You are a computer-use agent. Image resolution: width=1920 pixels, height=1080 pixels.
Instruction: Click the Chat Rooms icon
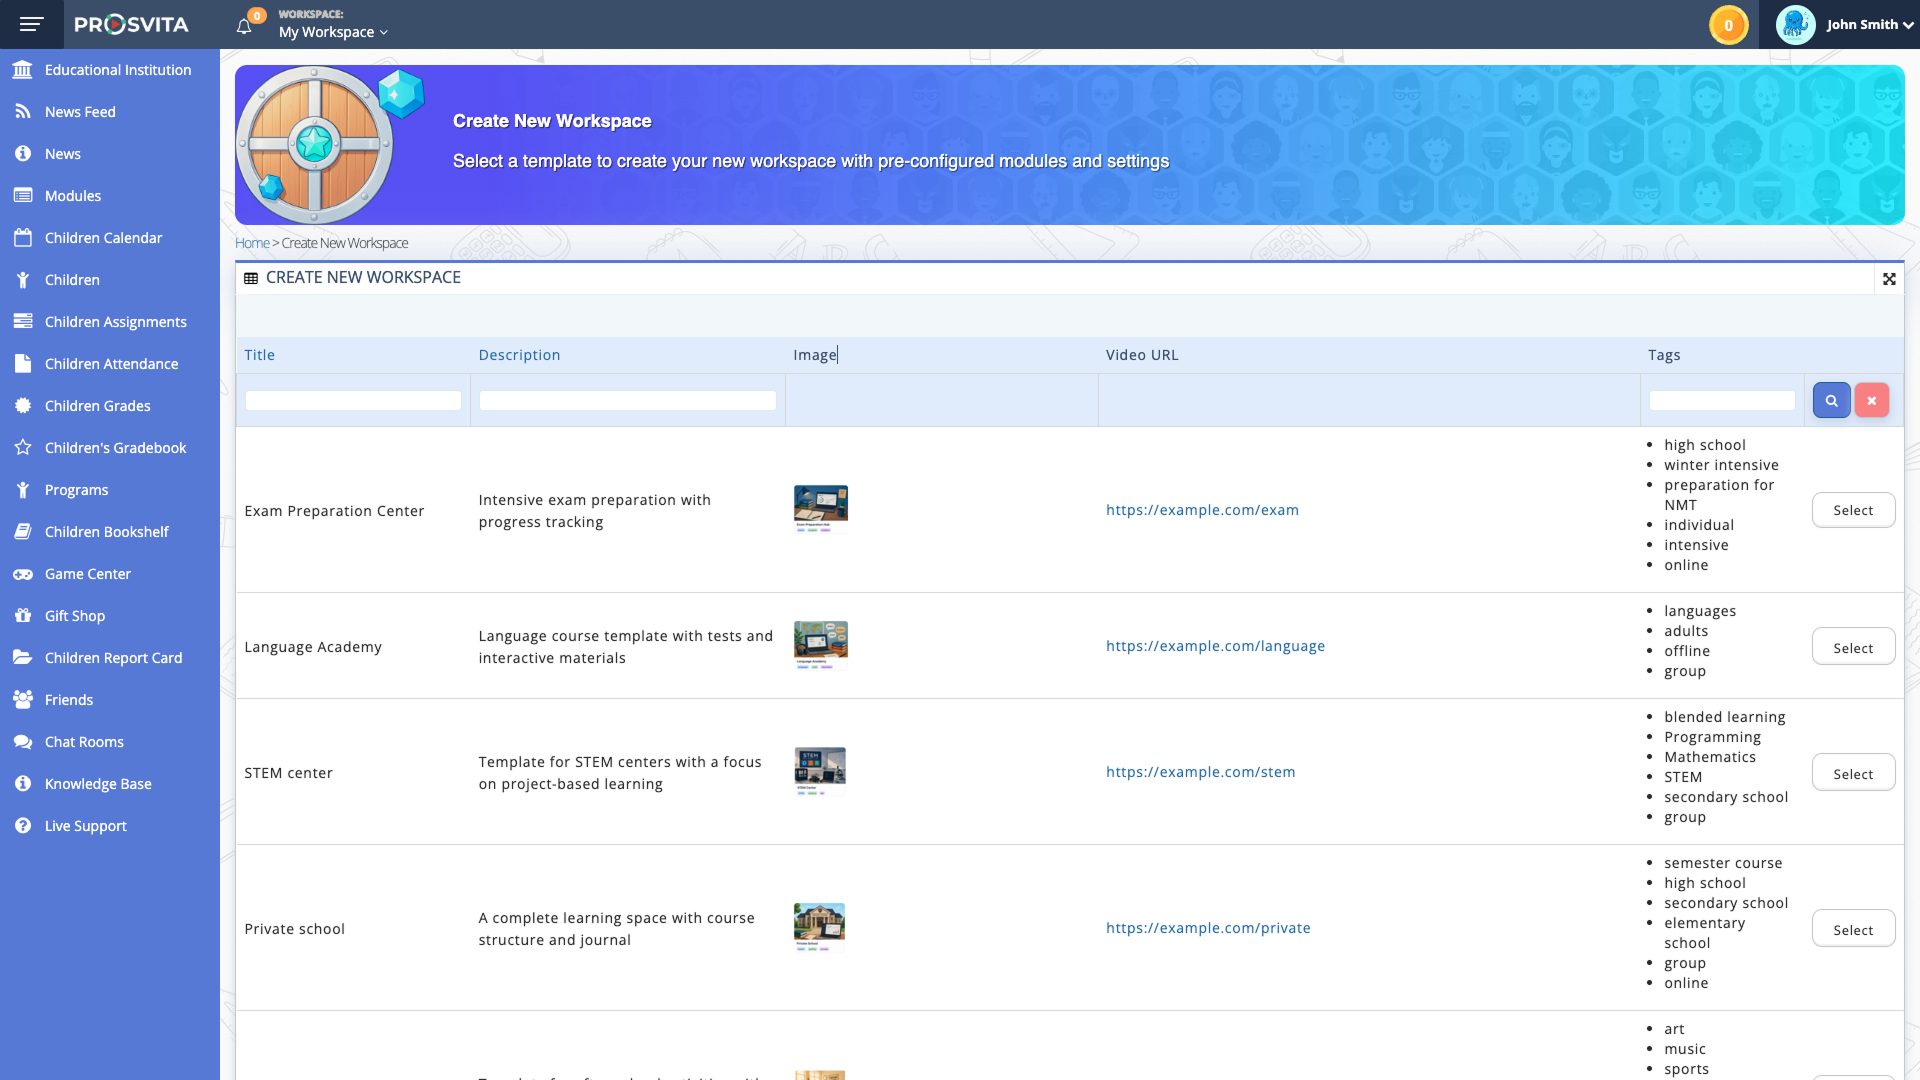pos(23,741)
